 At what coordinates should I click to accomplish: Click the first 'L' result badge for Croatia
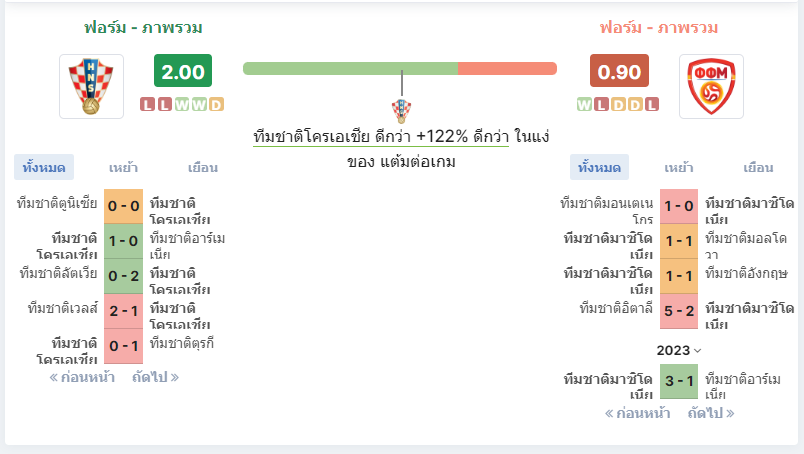148,104
